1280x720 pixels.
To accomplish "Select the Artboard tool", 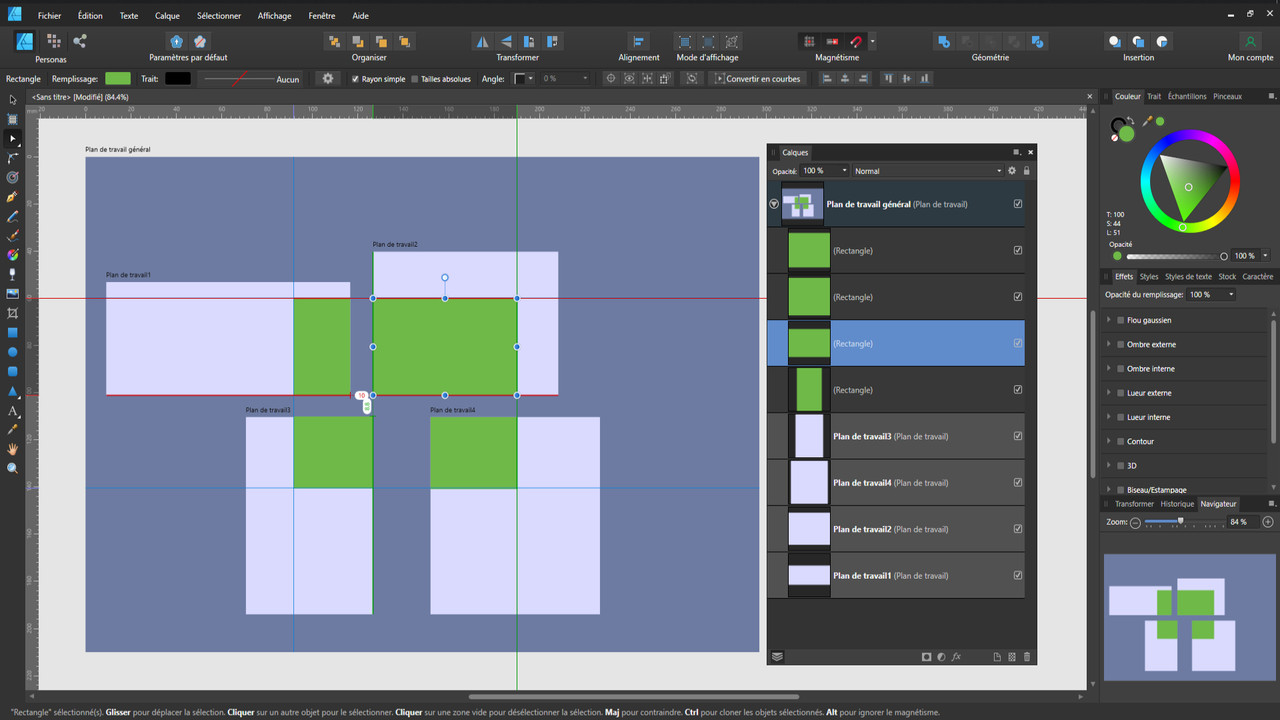I will (13, 119).
